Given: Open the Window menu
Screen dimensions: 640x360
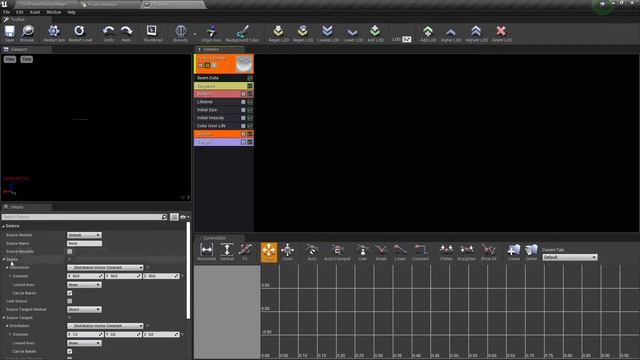Looking at the screenshot, I should point(53,12).
